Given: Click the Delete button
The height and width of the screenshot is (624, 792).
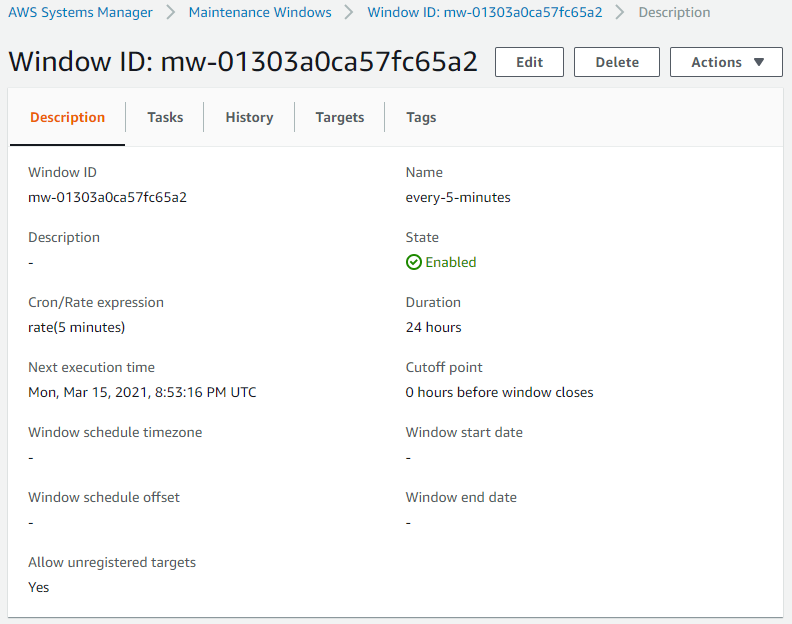Looking at the screenshot, I should click(x=617, y=62).
